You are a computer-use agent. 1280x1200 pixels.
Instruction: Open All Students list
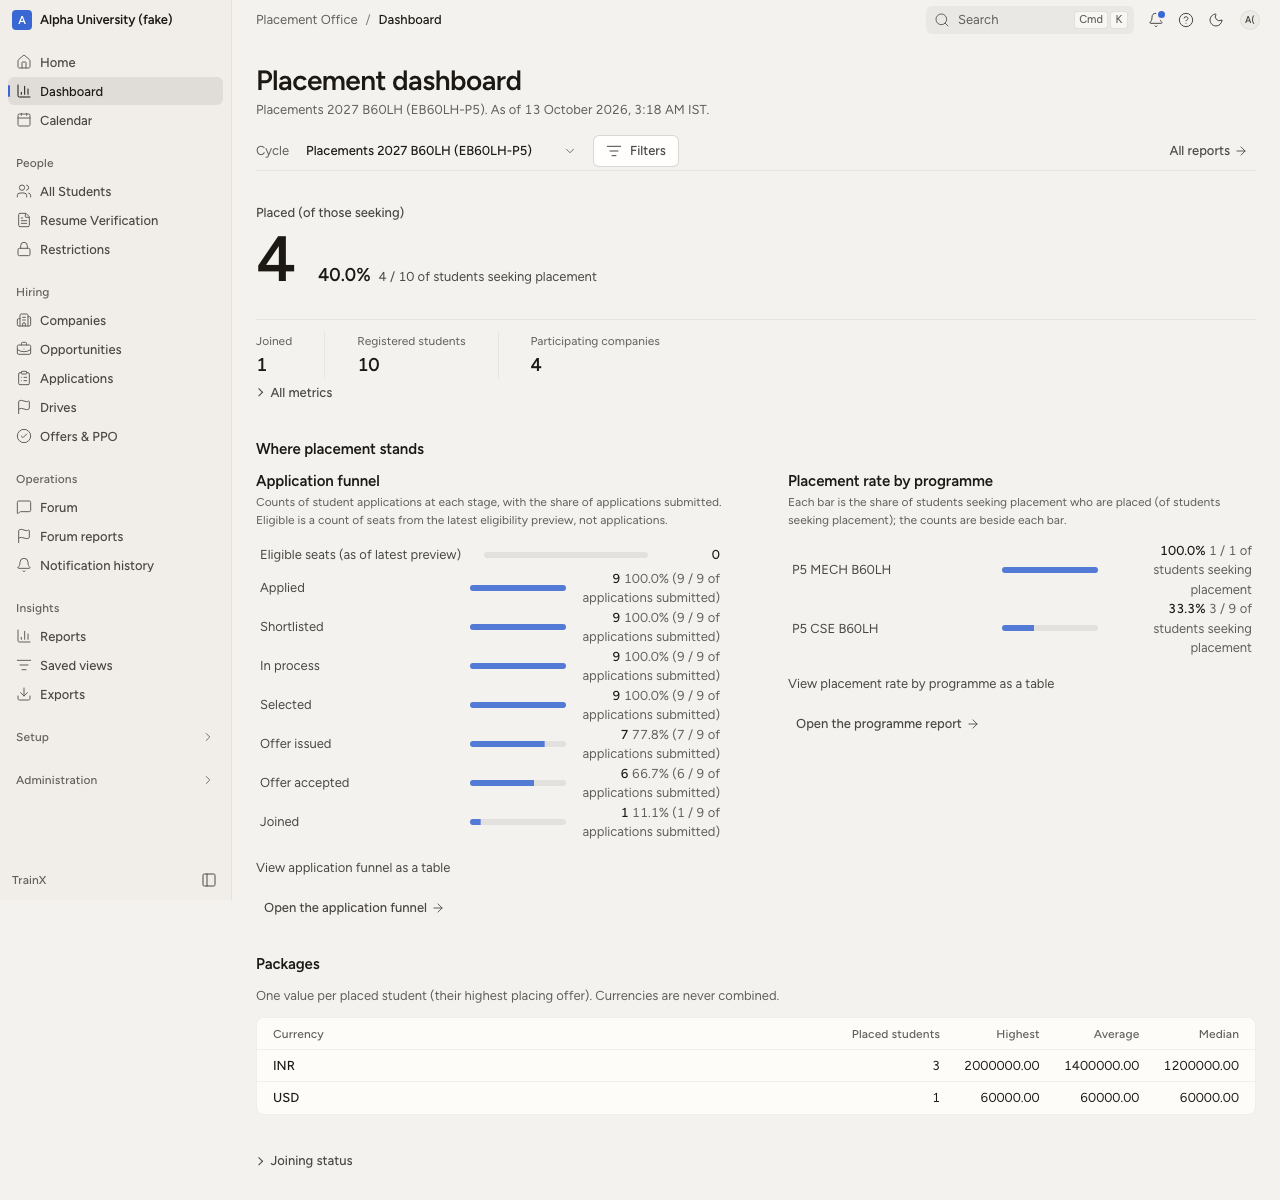tap(115, 191)
